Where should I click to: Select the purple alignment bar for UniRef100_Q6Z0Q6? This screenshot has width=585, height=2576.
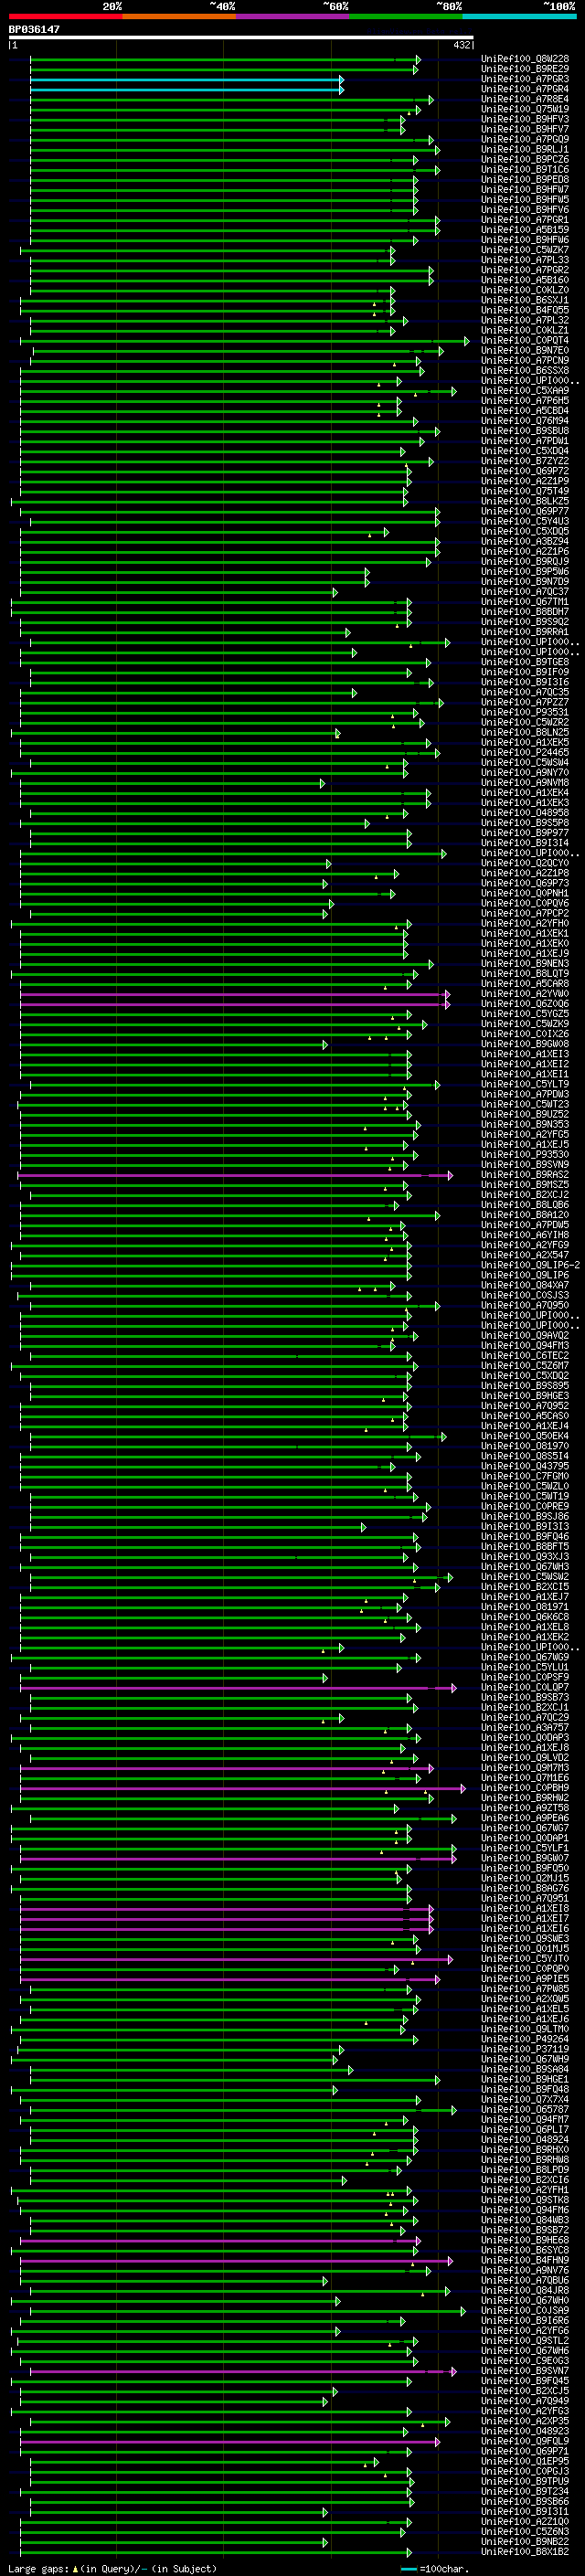tap(234, 1004)
